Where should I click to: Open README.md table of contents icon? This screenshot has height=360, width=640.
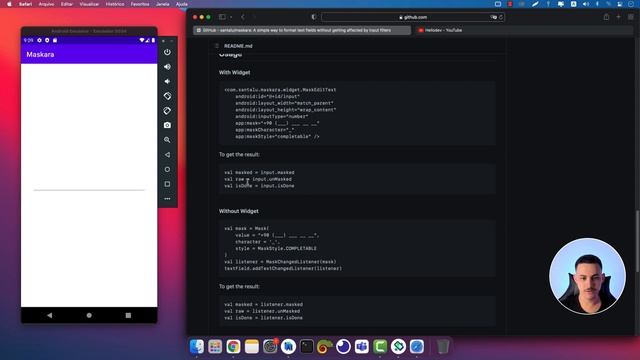coord(217,46)
